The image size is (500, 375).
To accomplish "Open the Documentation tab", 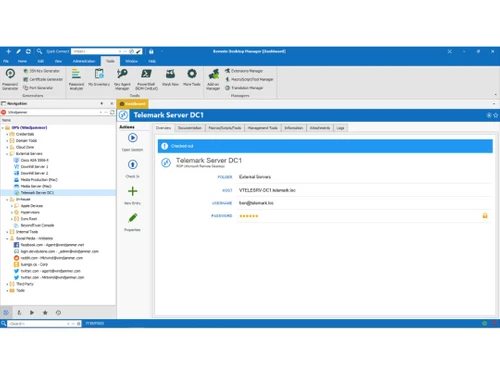I will [x=190, y=128].
